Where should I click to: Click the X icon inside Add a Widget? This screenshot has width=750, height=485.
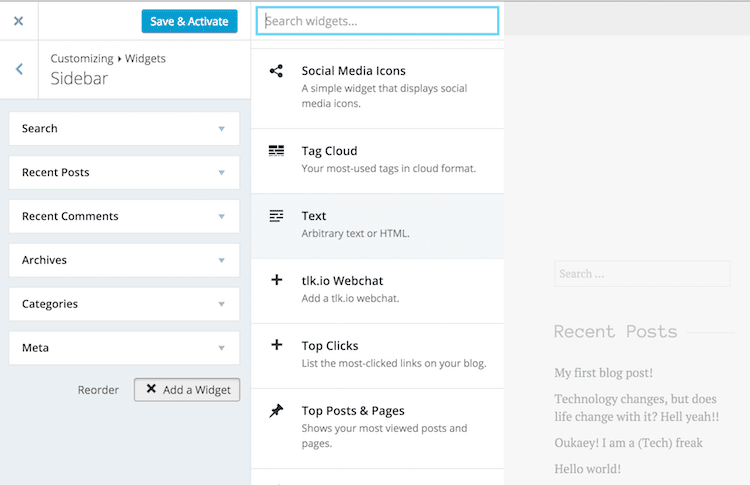pos(151,388)
